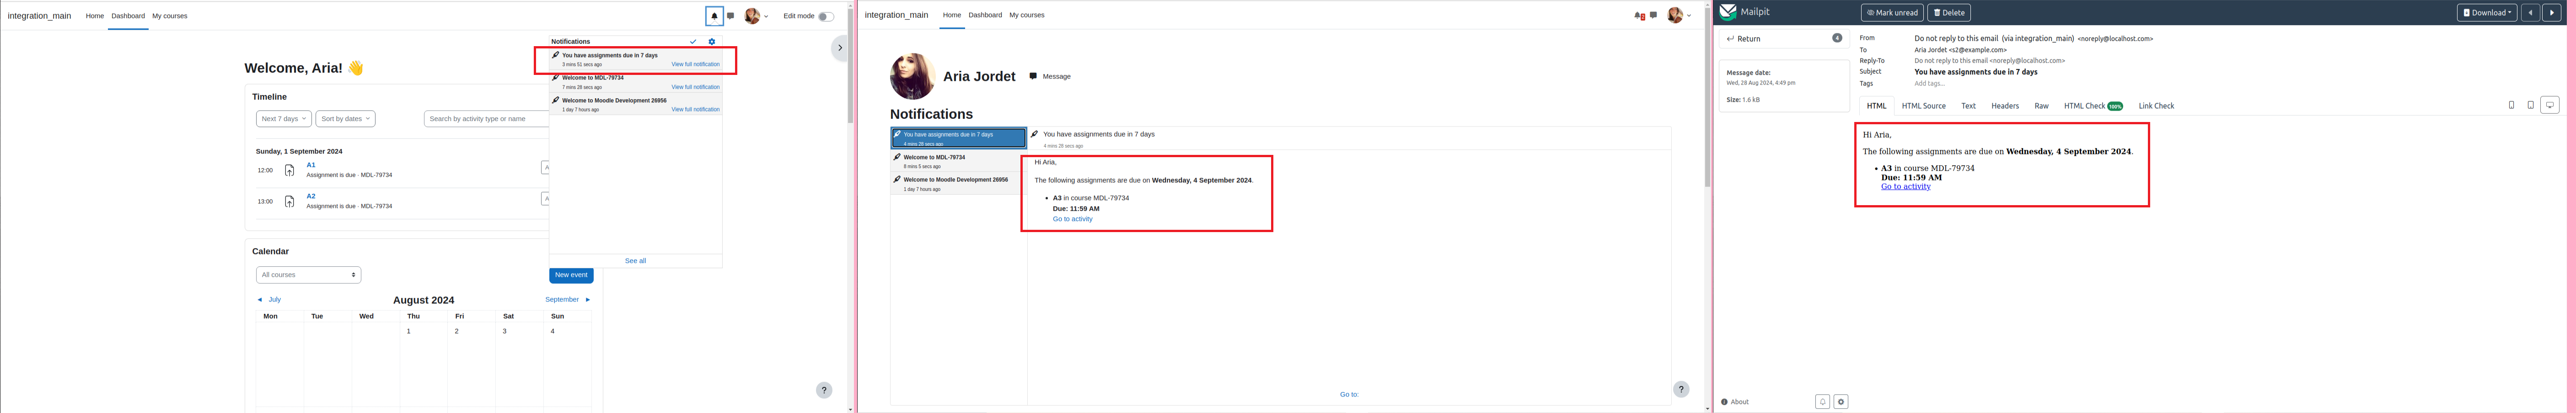Open help question mark in profile window

(x=1681, y=389)
